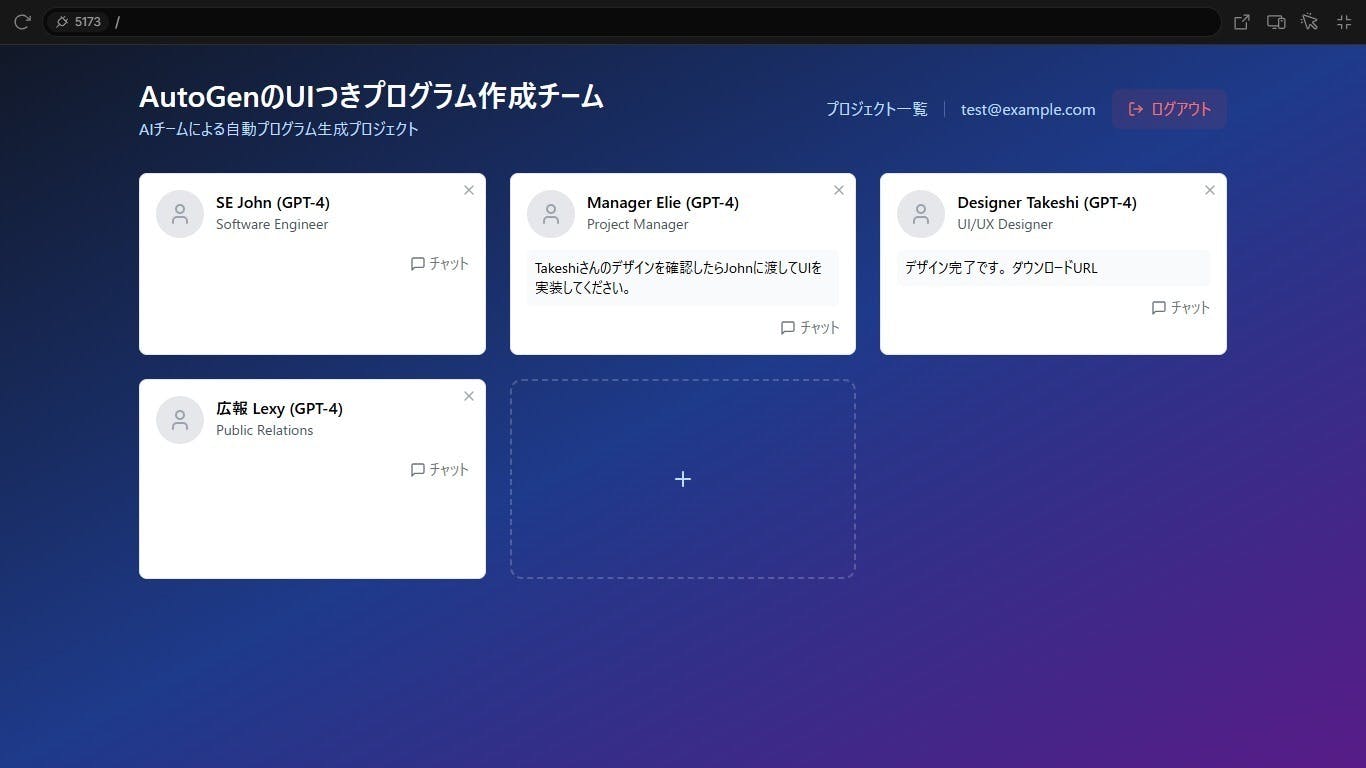Open the app in an external window
Image resolution: width=1366 pixels, height=768 pixels.
1241,21
